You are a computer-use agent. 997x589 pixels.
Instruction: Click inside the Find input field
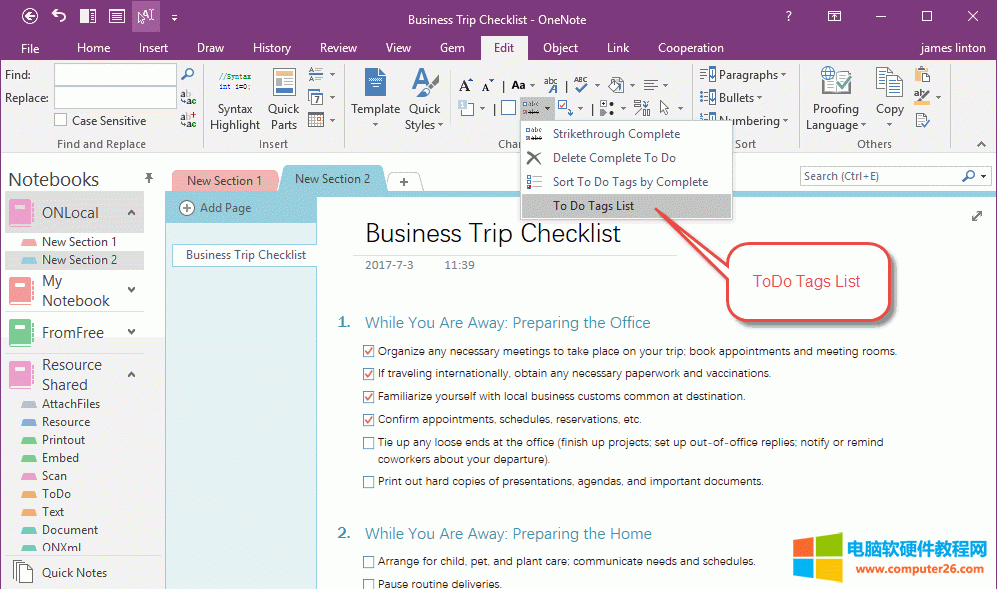click(113, 73)
